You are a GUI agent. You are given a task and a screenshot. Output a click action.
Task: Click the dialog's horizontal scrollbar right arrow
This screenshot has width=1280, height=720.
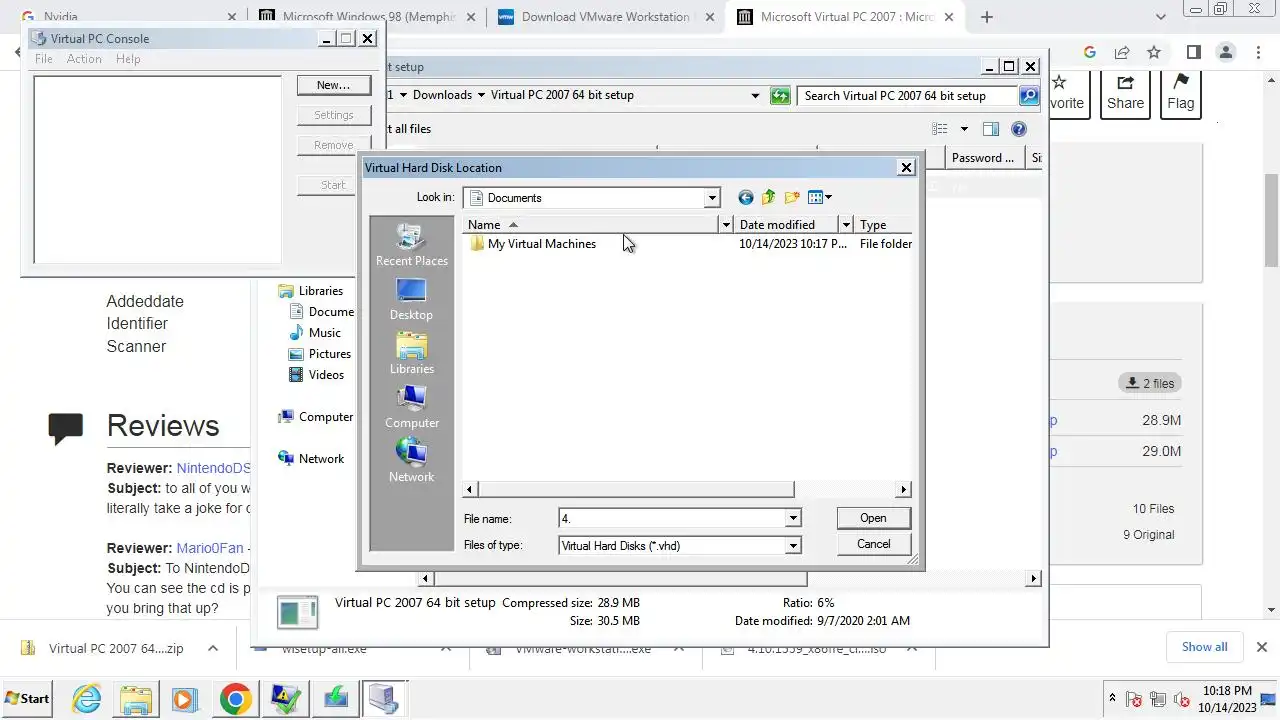point(904,490)
